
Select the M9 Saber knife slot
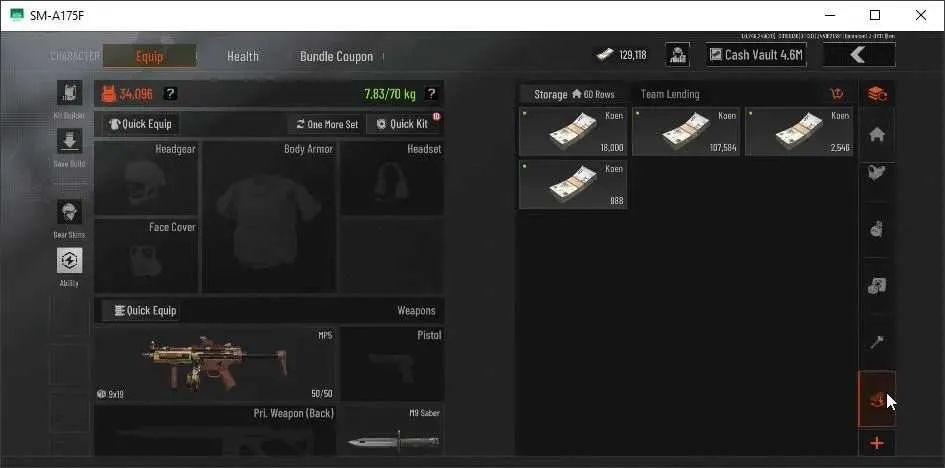(392, 431)
